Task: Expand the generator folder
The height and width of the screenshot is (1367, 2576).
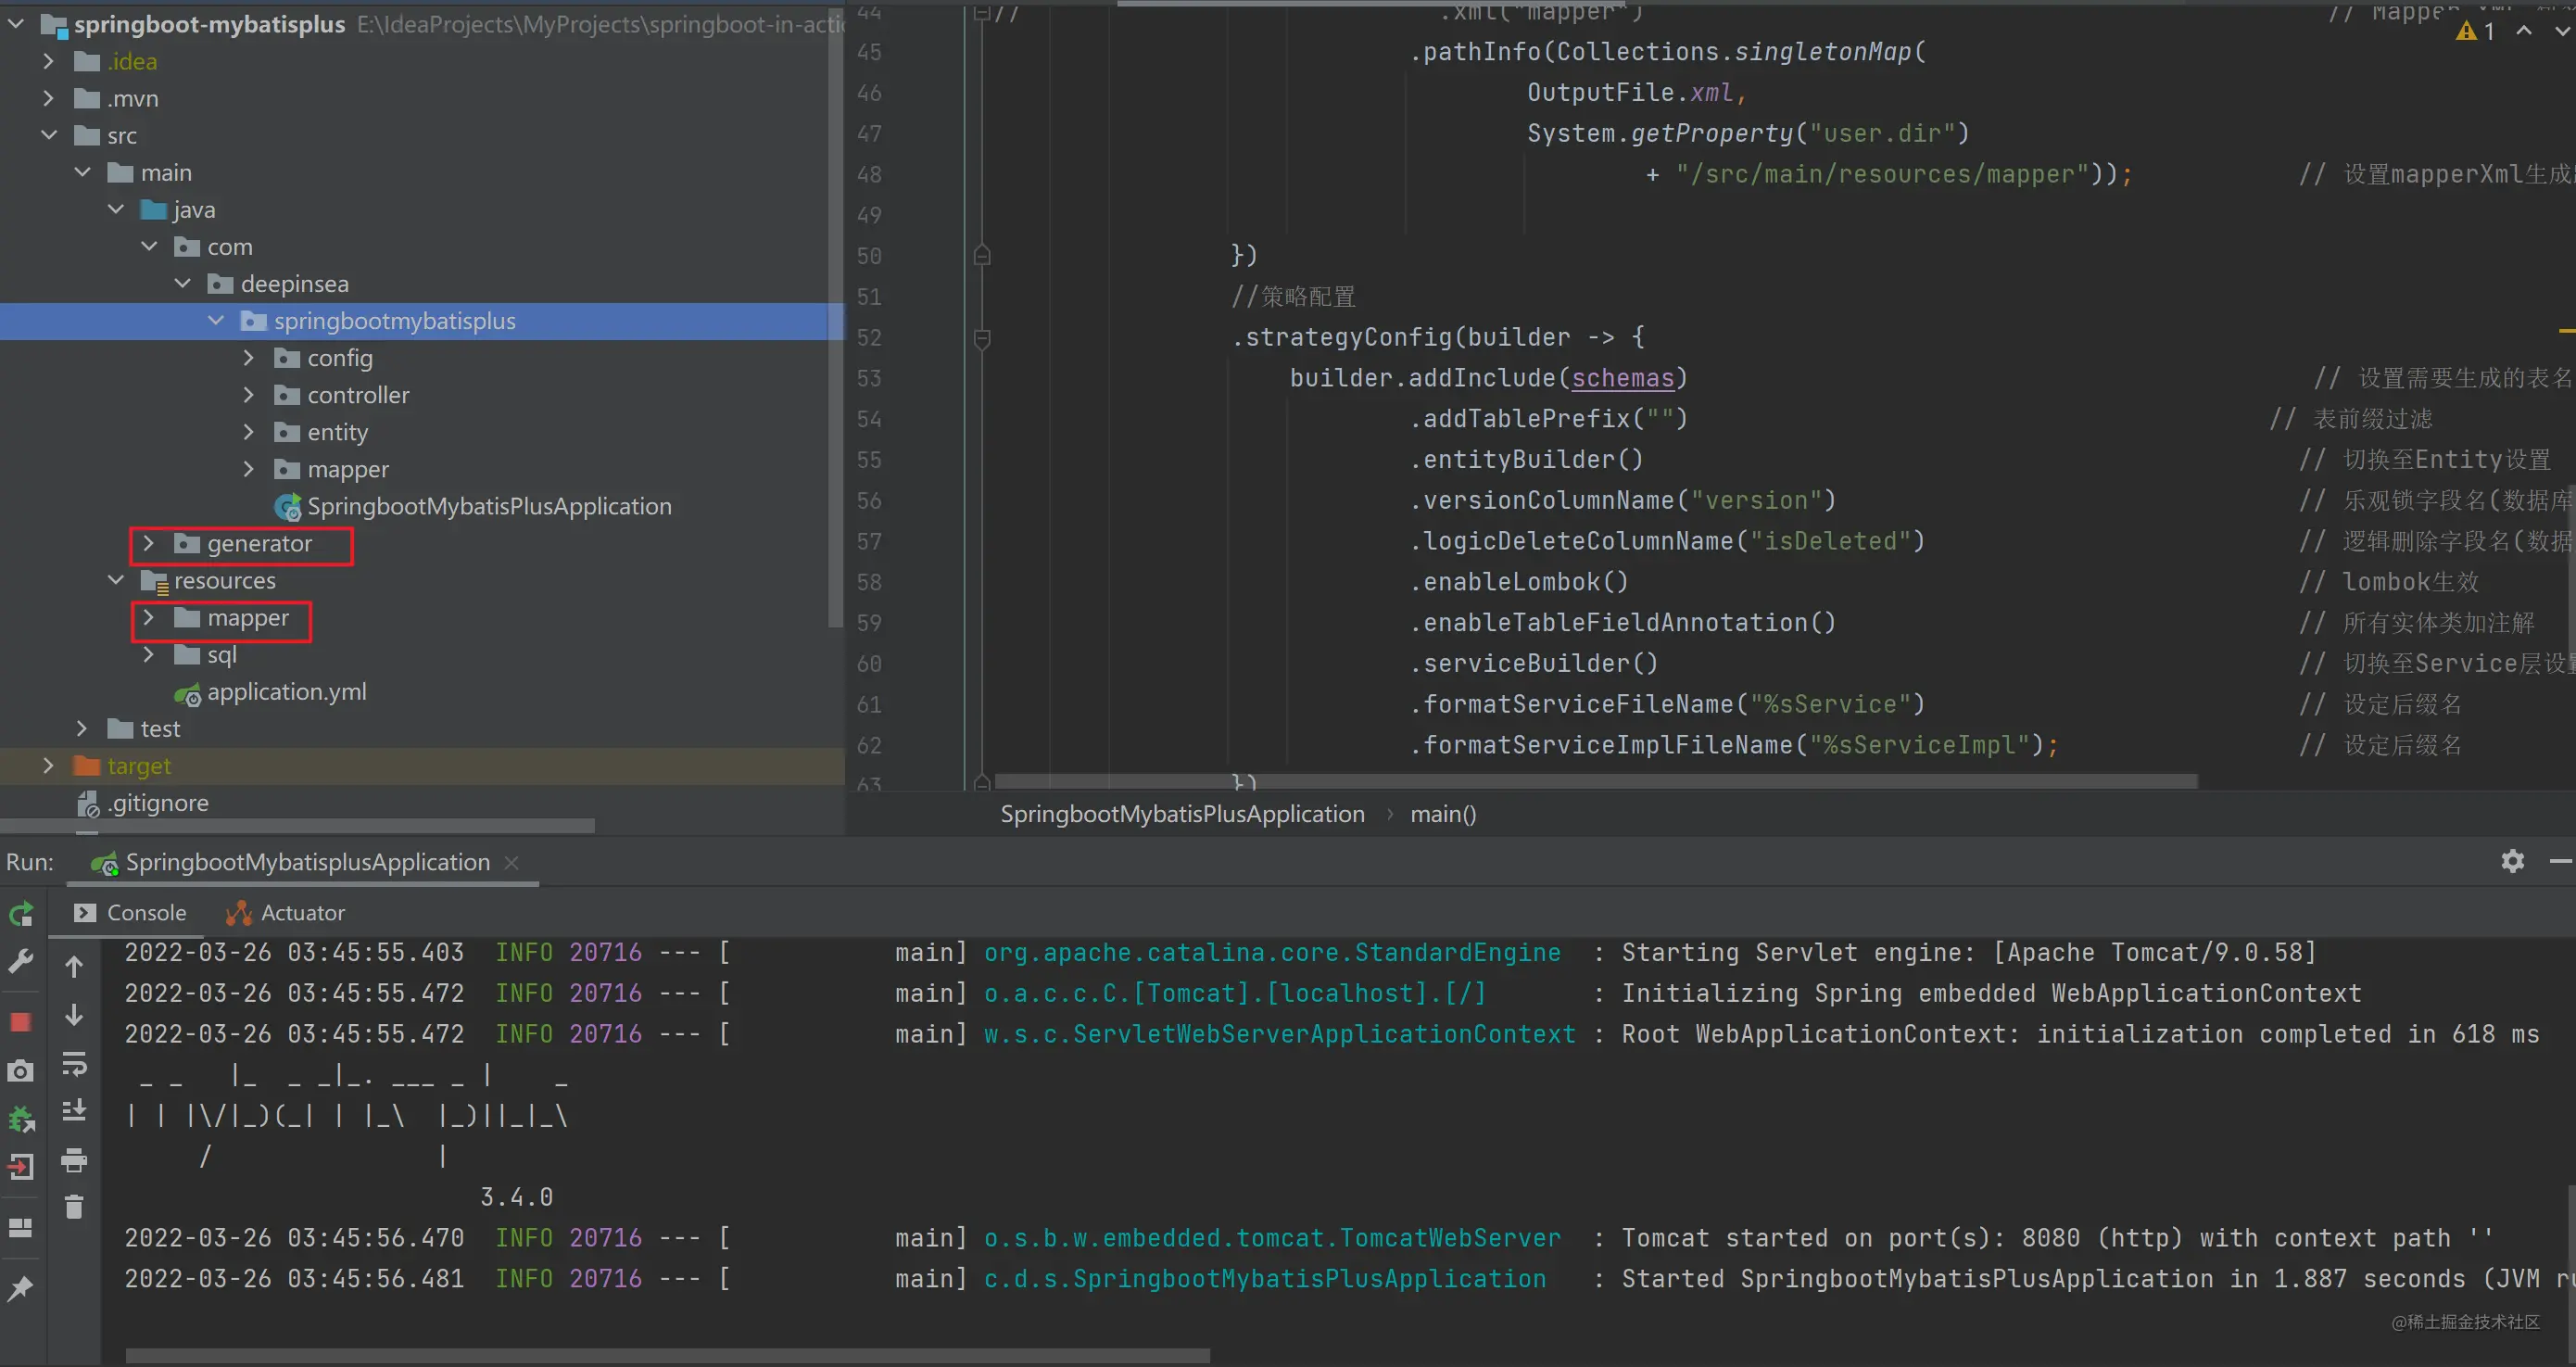Action: [149, 544]
